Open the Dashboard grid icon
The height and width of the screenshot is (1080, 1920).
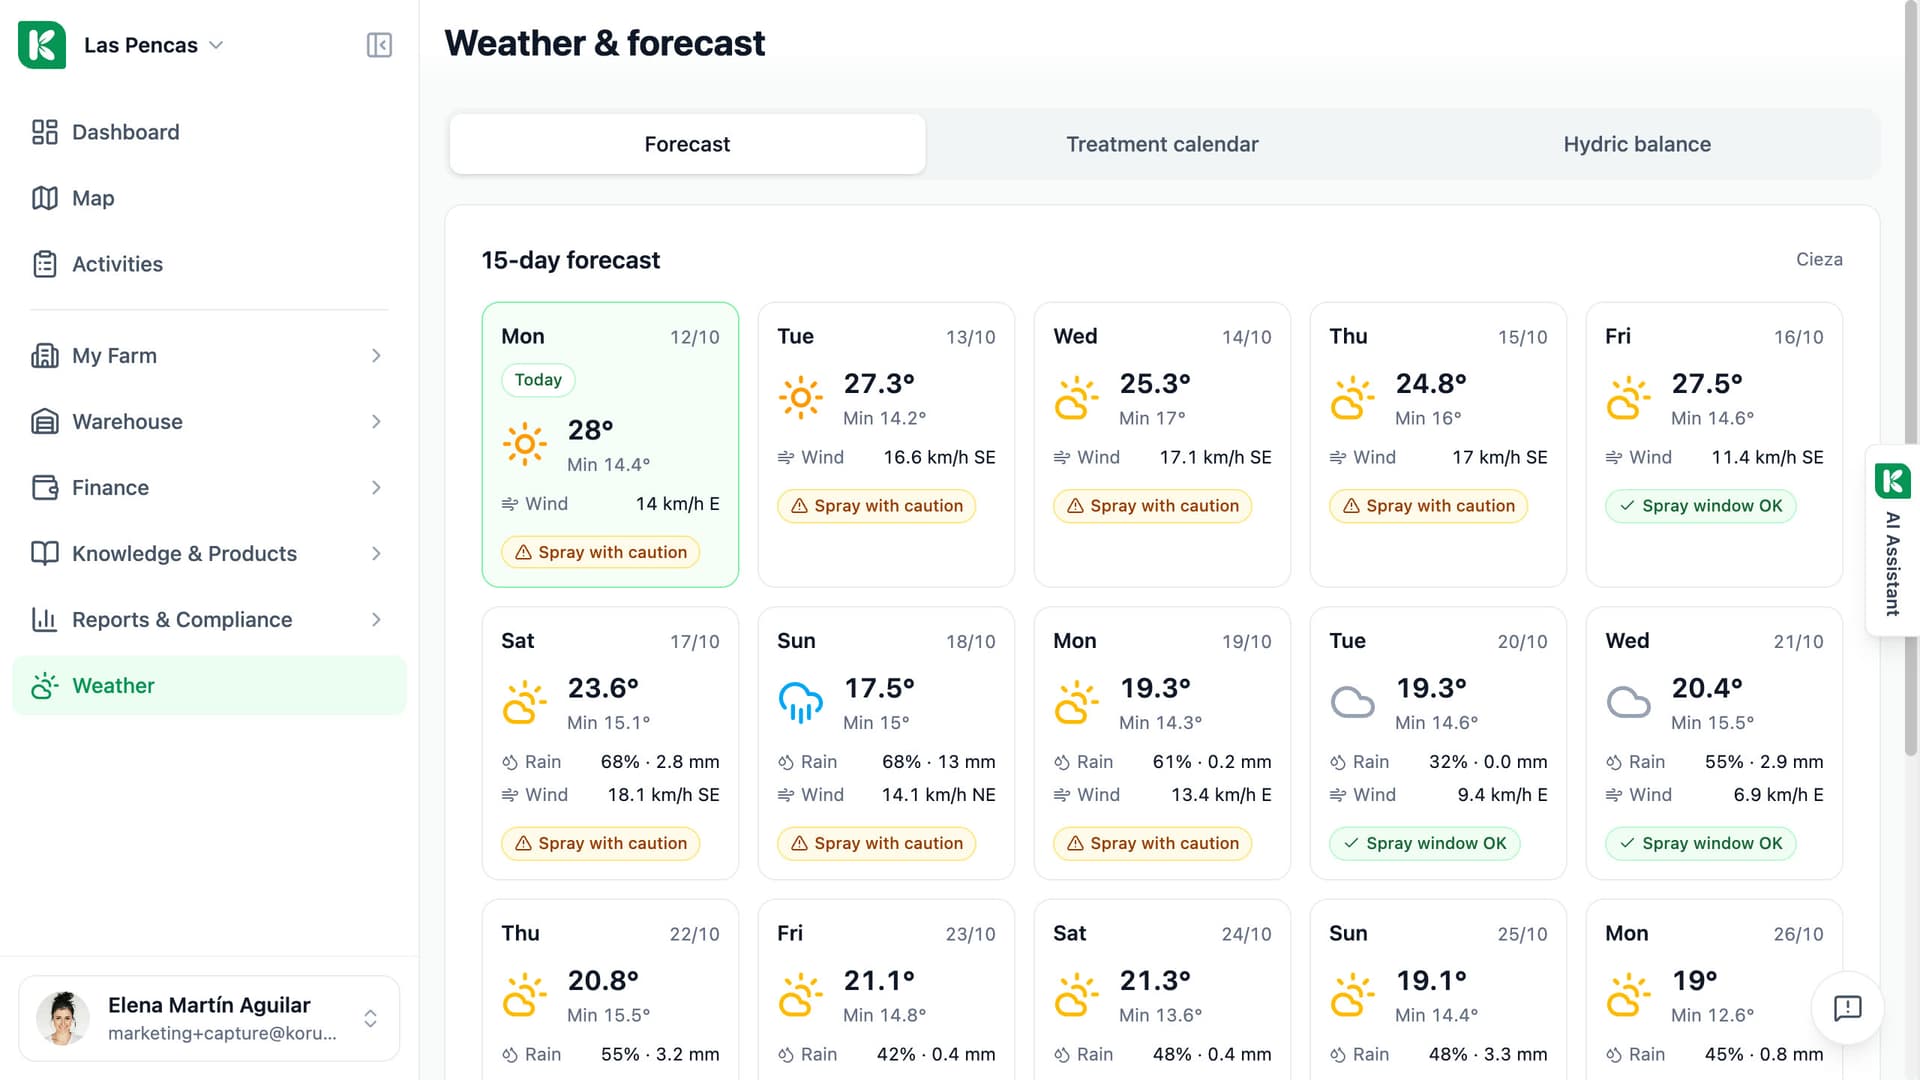pyautogui.click(x=45, y=132)
